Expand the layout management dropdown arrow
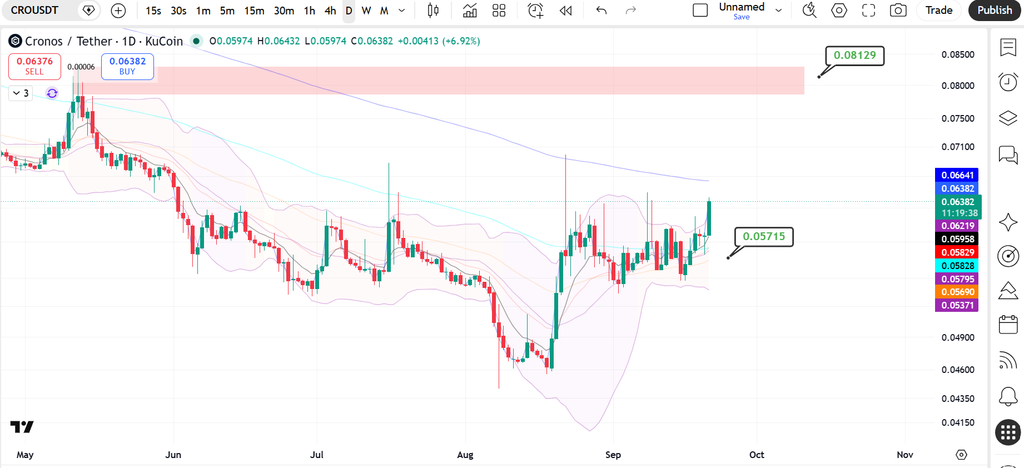Viewport: 1024px width, 468px height. tap(778, 10)
